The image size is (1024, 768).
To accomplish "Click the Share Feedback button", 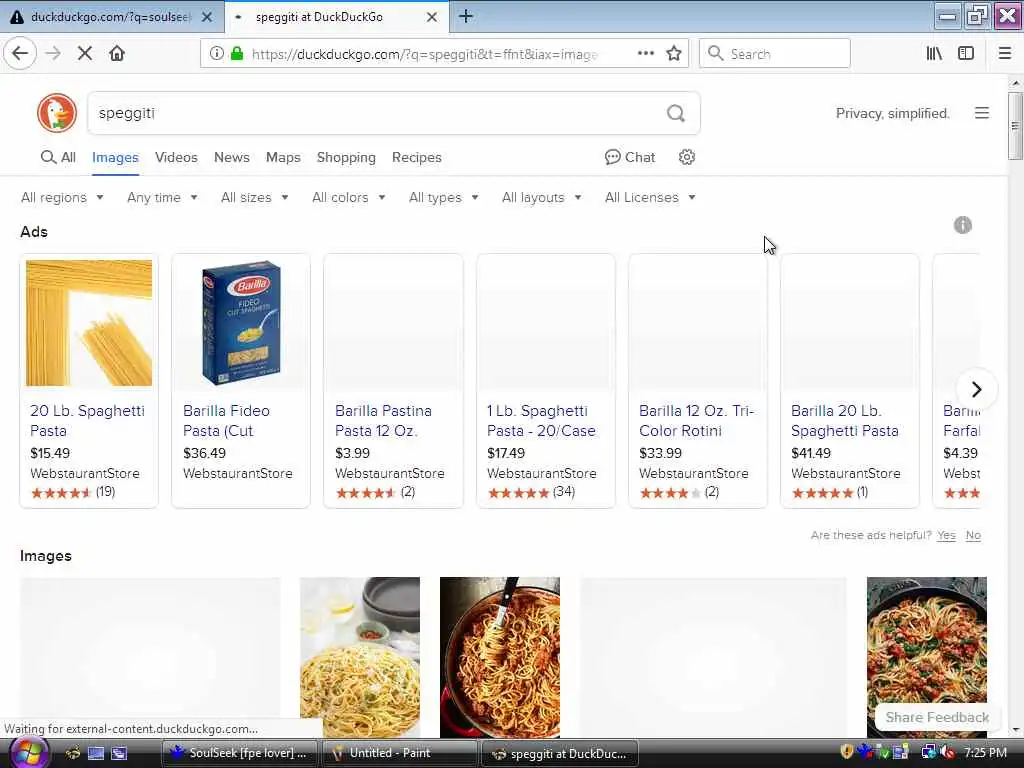I will click(x=936, y=718).
